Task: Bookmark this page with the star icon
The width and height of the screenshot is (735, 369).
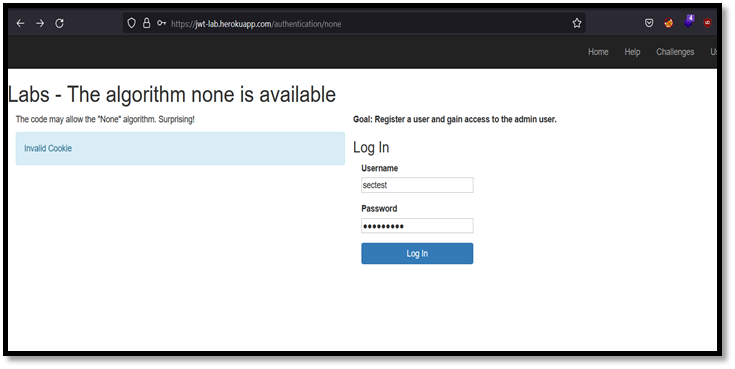Action: click(x=577, y=23)
